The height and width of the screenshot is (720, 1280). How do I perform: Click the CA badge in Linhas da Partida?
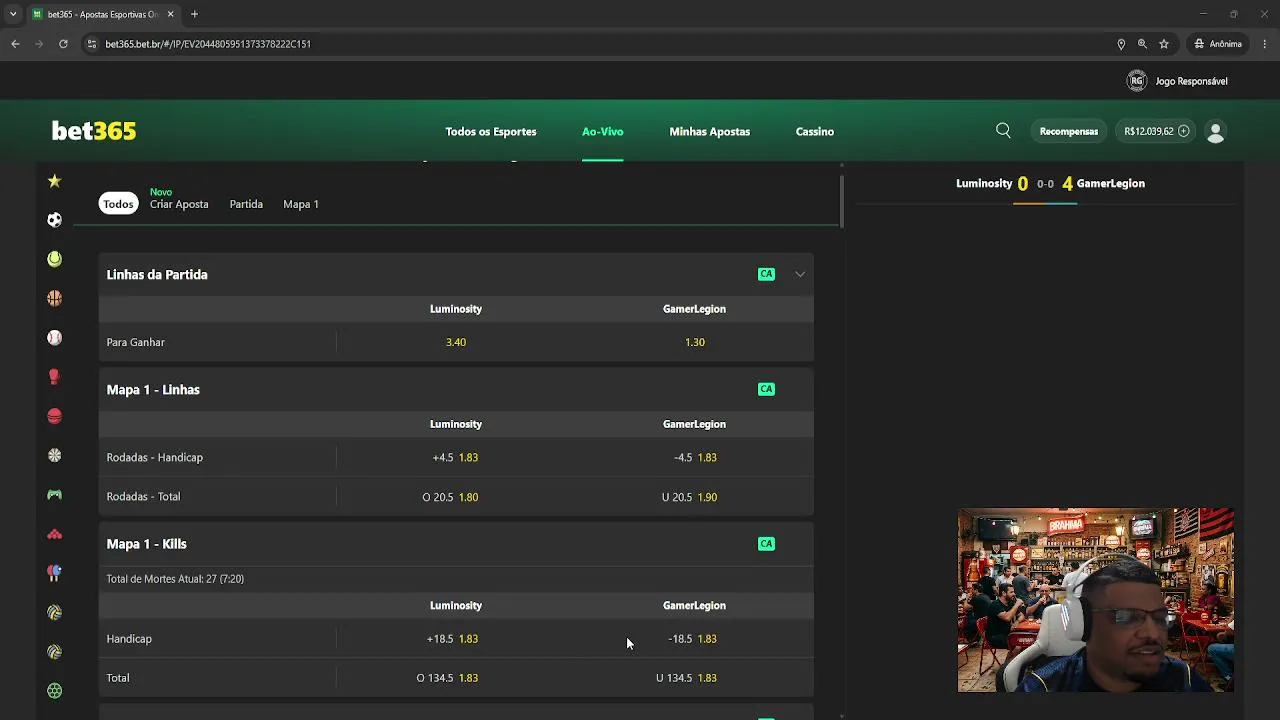[x=766, y=274]
